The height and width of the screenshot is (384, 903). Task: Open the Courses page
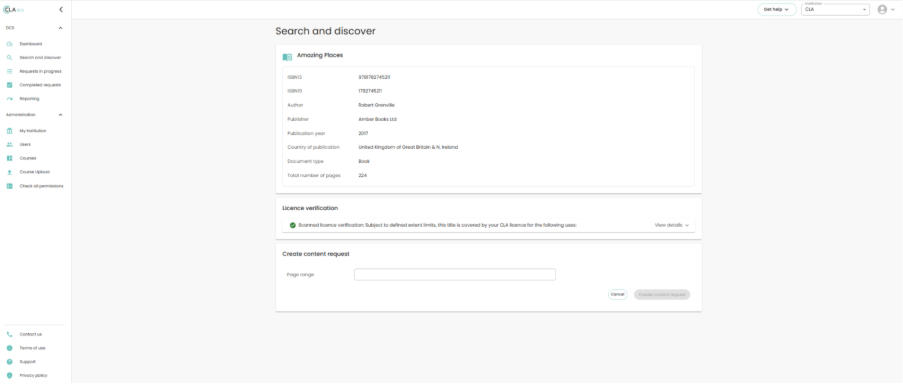[28, 158]
